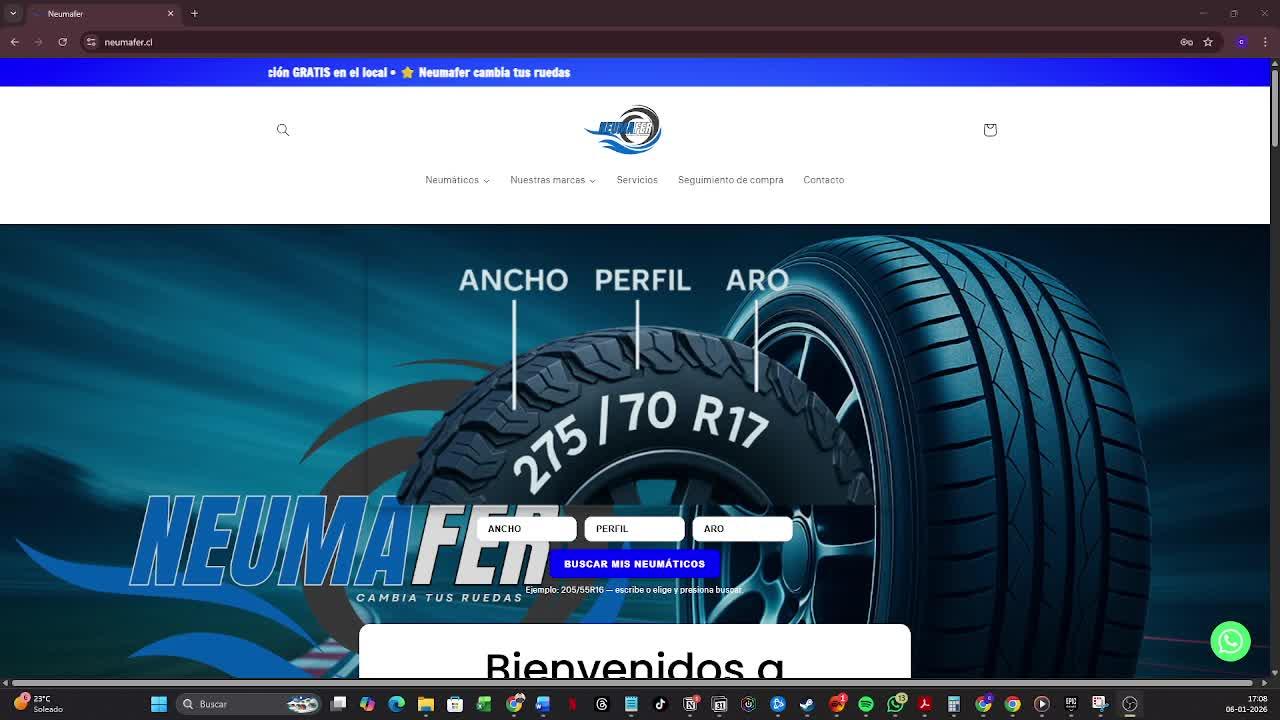The height and width of the screenshot is (720, 1280).
Task: Click the Neumafer logo in header
Action: [x=623, y=130]
